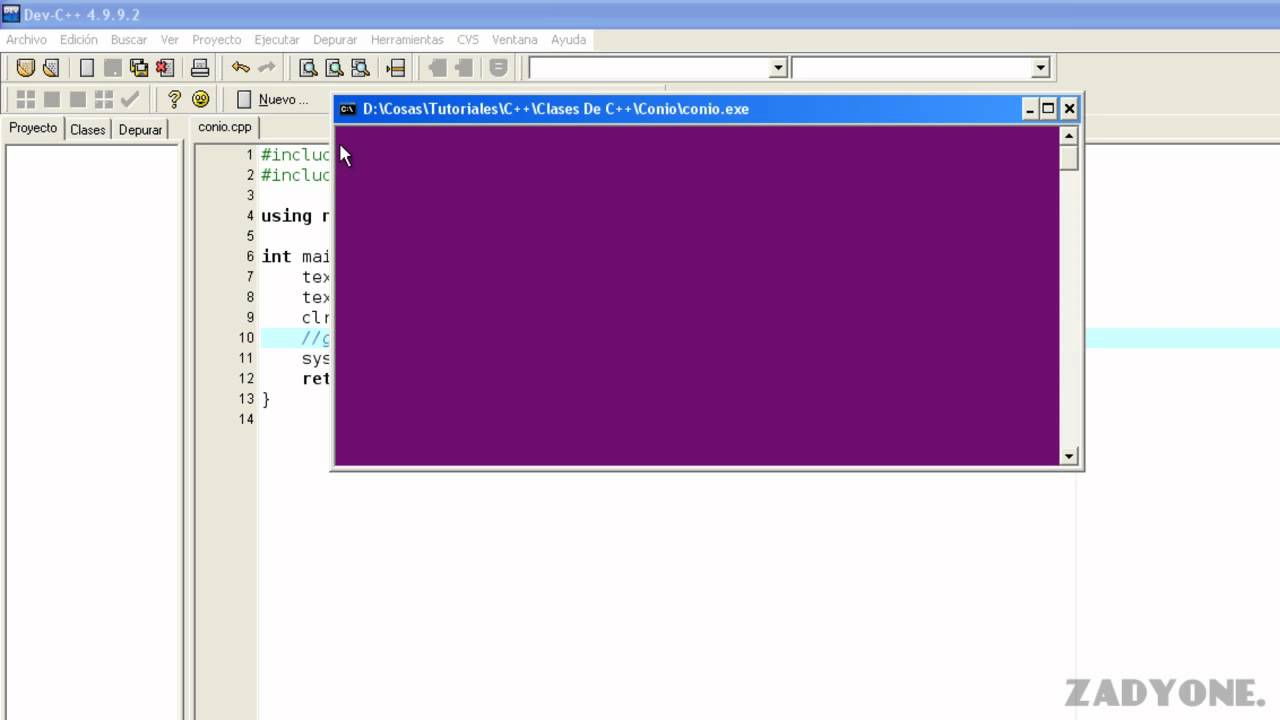This screenshot has width=1280, height=720.
Task: Click the replace text toolbar icon
Action: pyautogui.click(x=334, y=68)
